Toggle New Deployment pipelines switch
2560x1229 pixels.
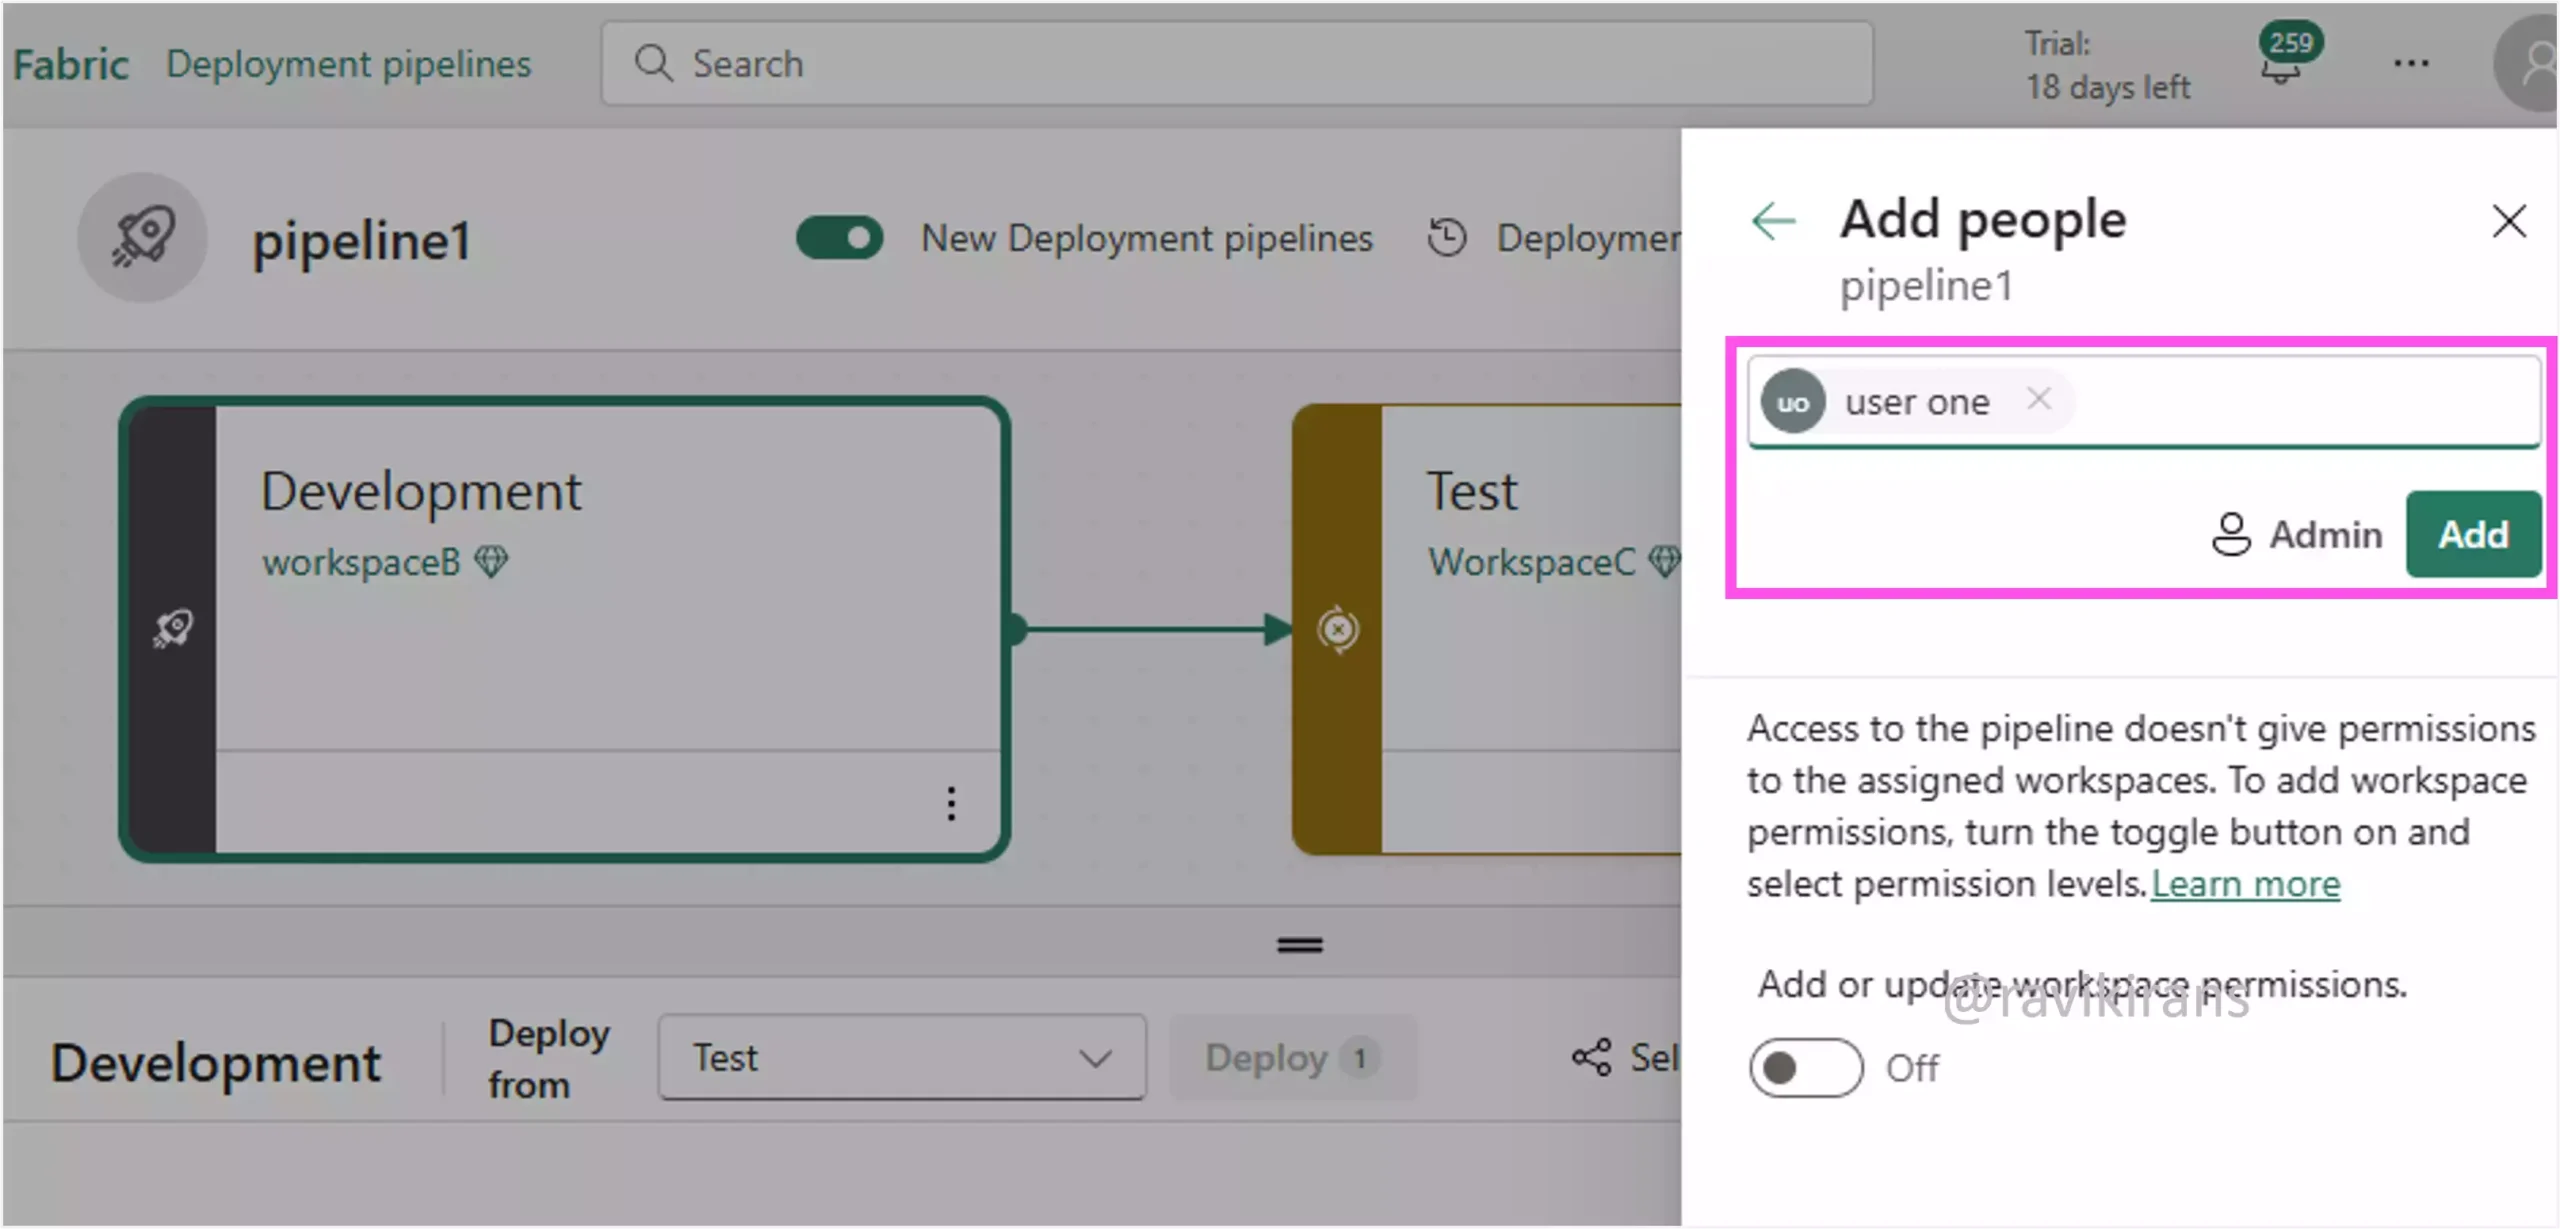coord(839,238)
